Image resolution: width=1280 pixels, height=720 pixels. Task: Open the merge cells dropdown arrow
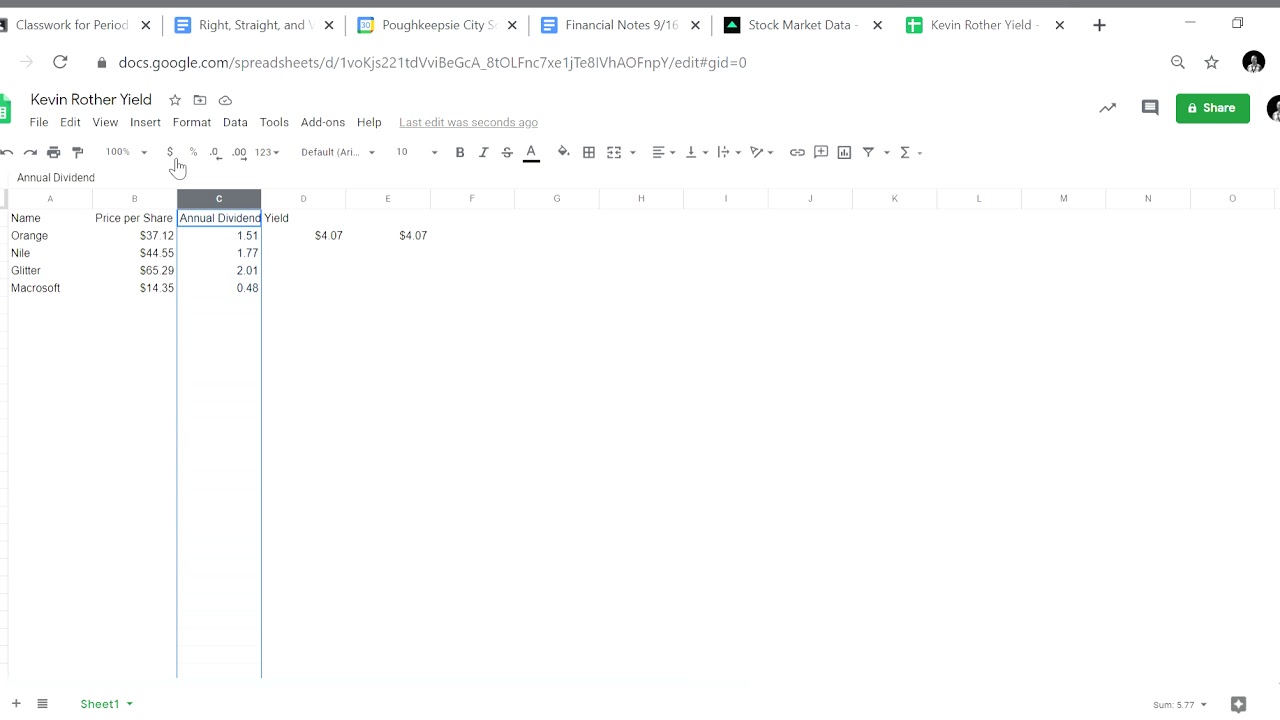632,153
